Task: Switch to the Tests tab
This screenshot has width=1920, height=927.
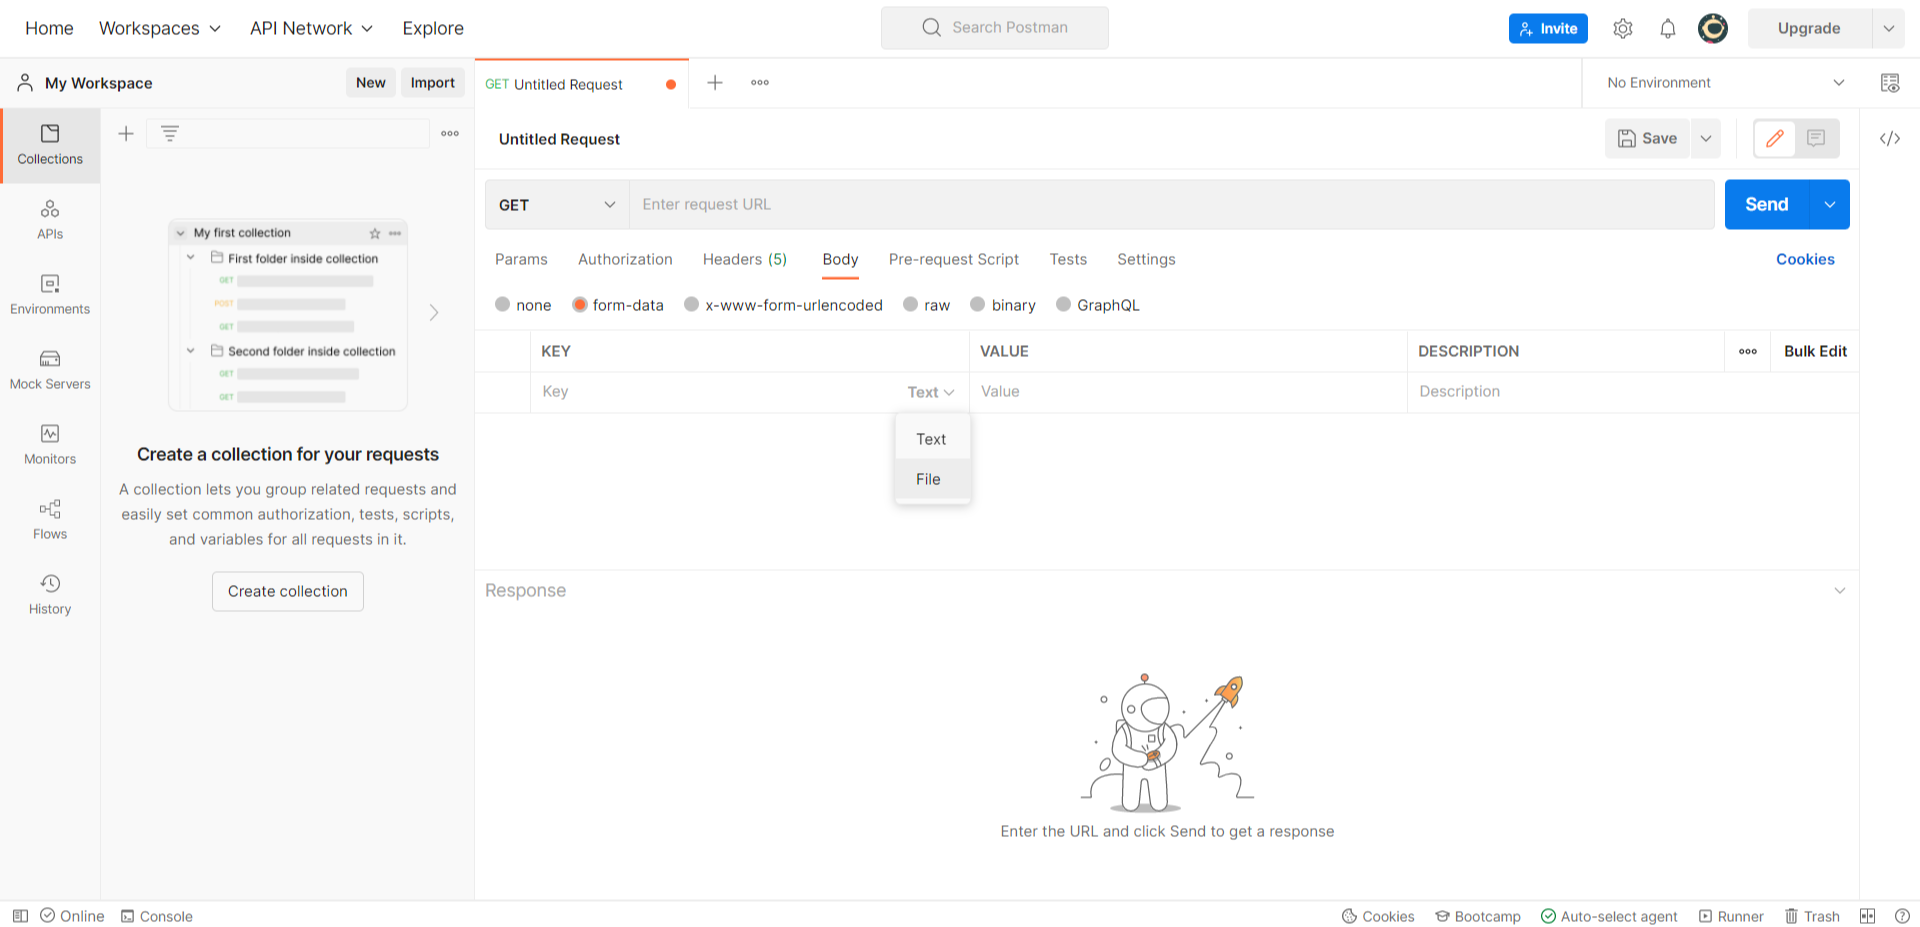Action: pyautogui.click(x=1068, y=259)
